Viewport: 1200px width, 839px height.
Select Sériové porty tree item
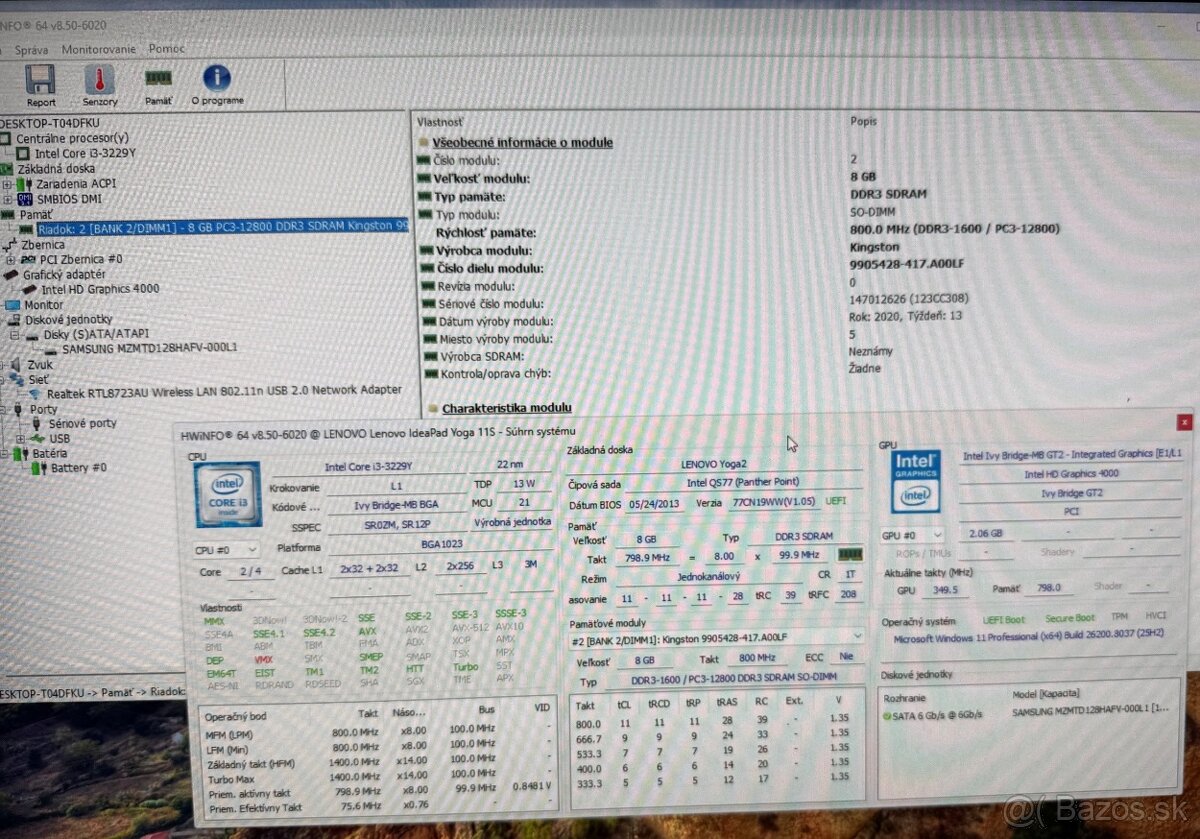click(x=82, y=423)
